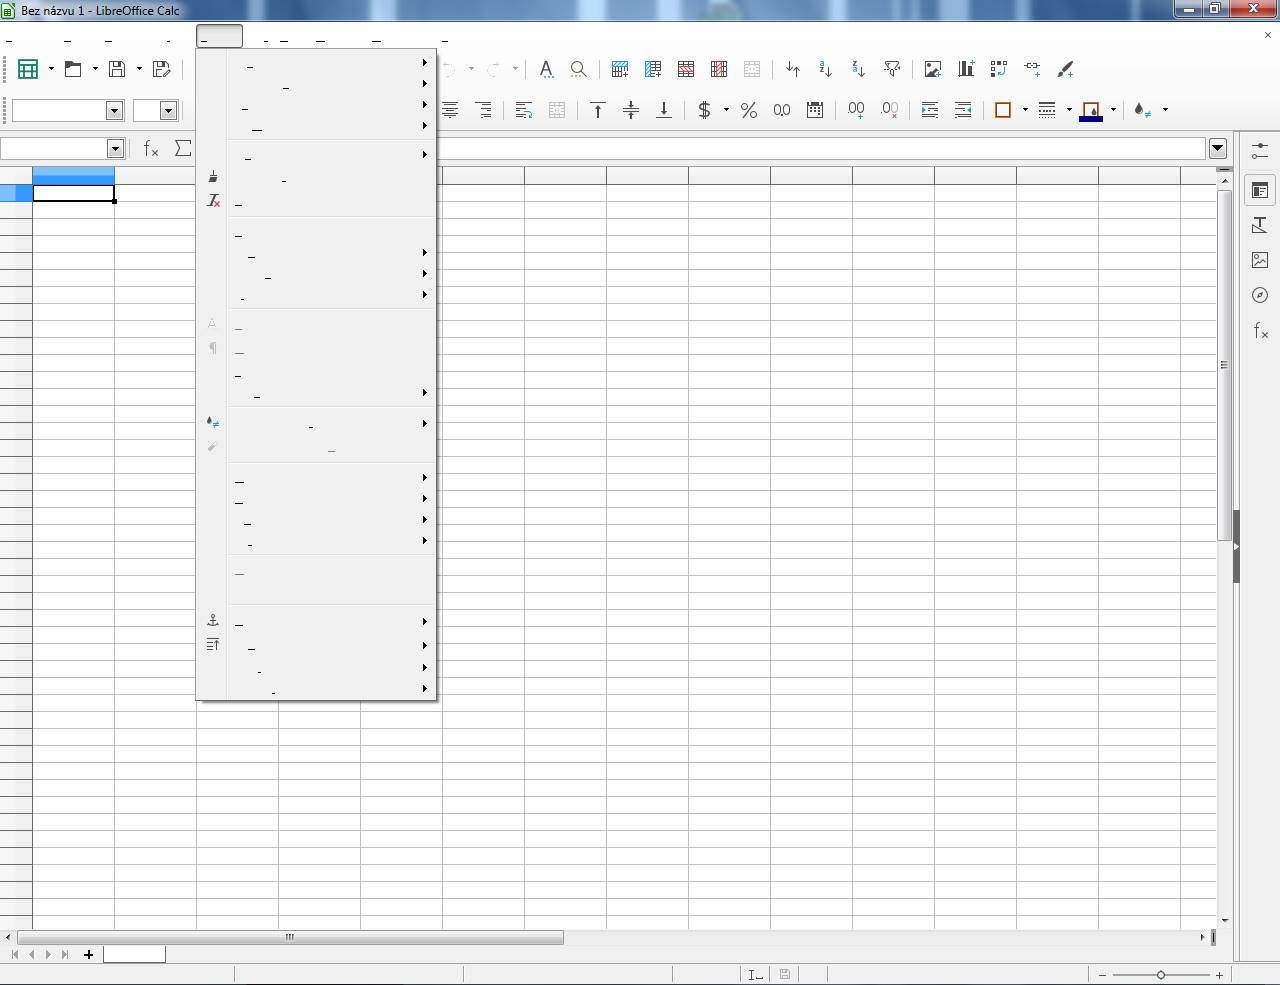
Task: Open the currency format dropdown arrow
Action: point(726,110)
